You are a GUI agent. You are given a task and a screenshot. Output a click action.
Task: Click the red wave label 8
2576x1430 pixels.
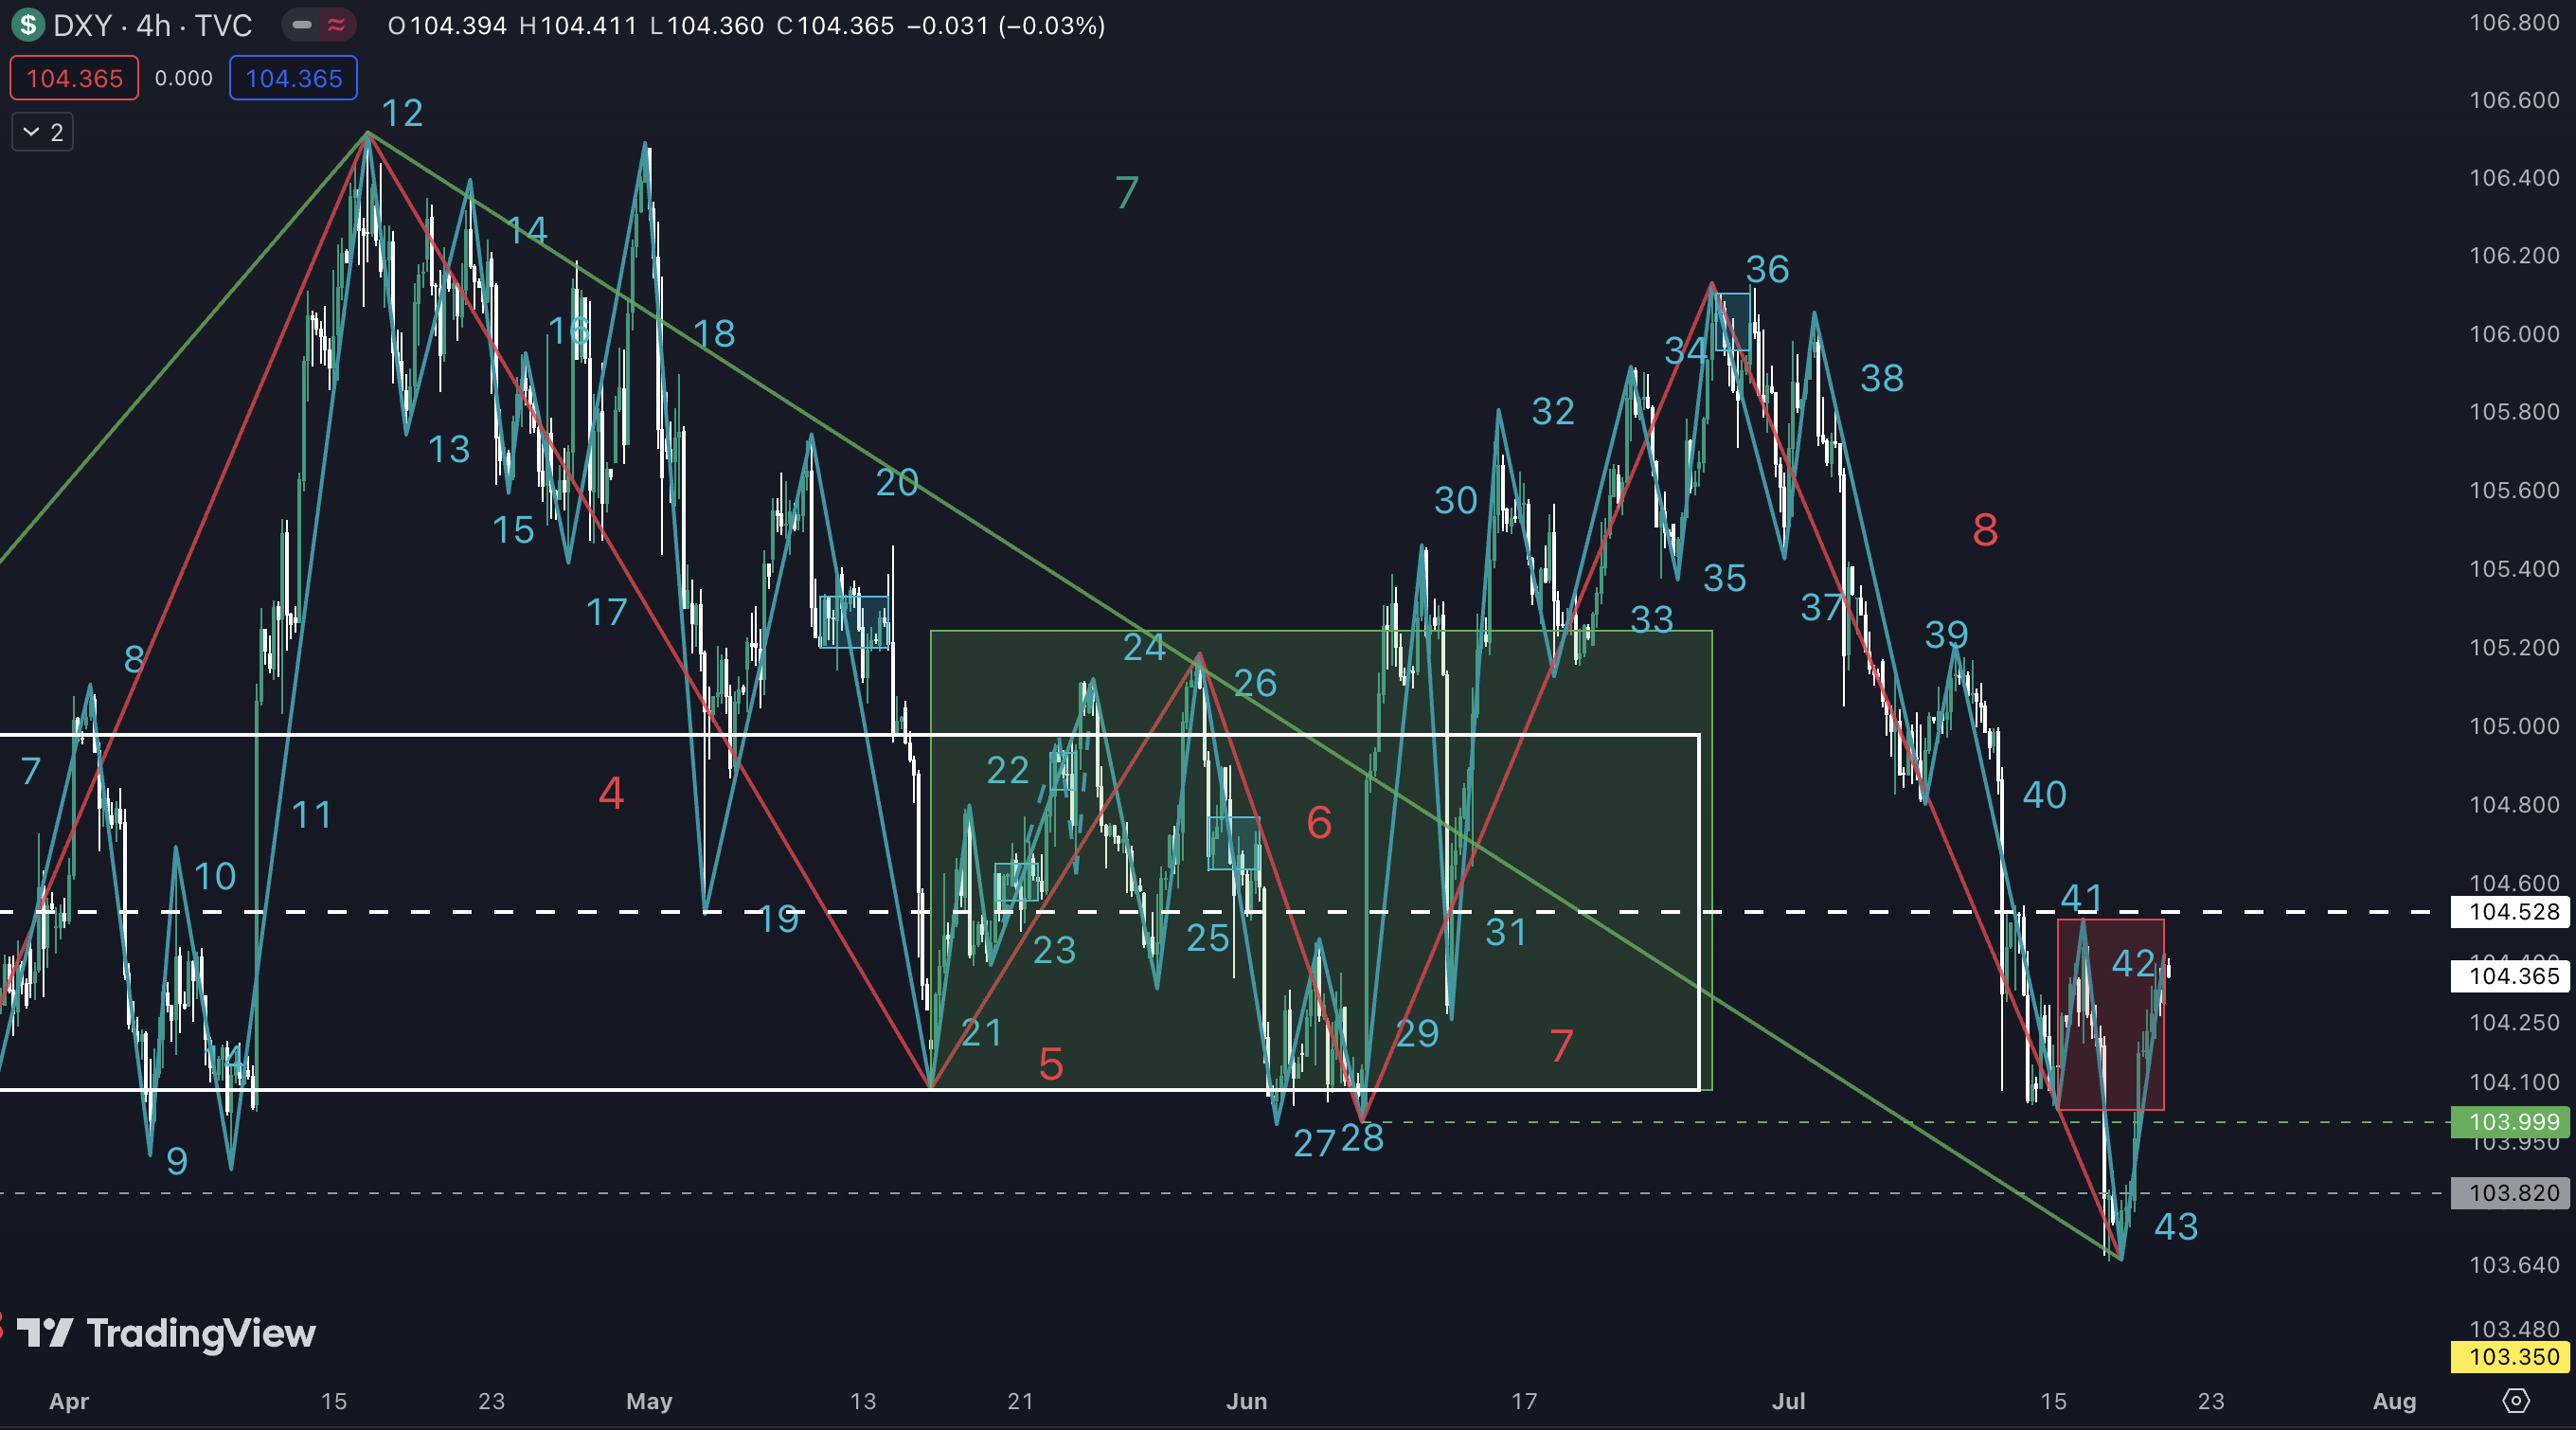1984,530
